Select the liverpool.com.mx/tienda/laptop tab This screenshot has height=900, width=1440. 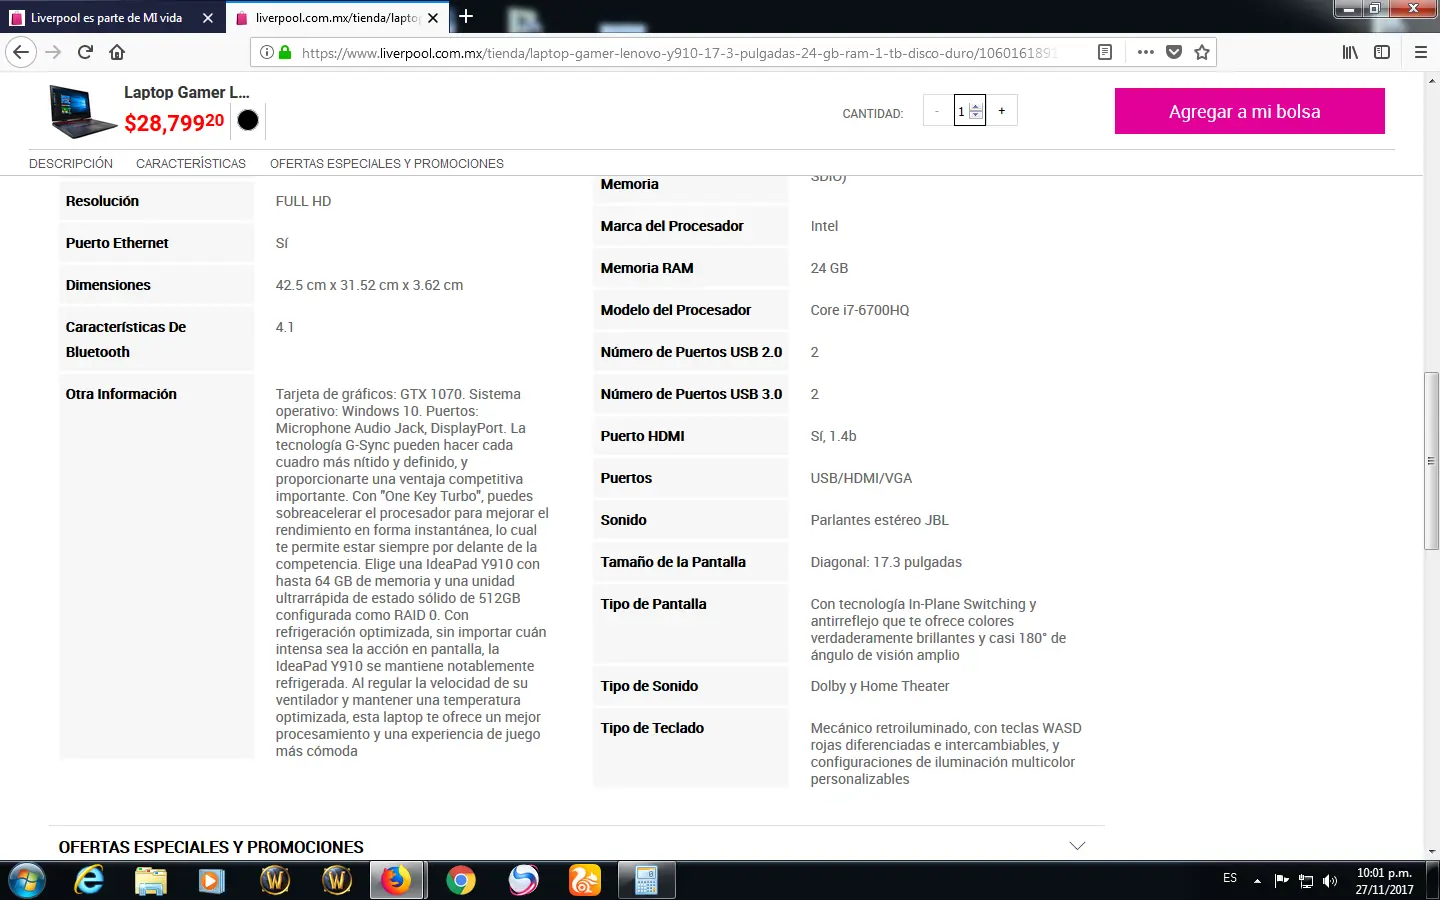[x=338, y=18]
